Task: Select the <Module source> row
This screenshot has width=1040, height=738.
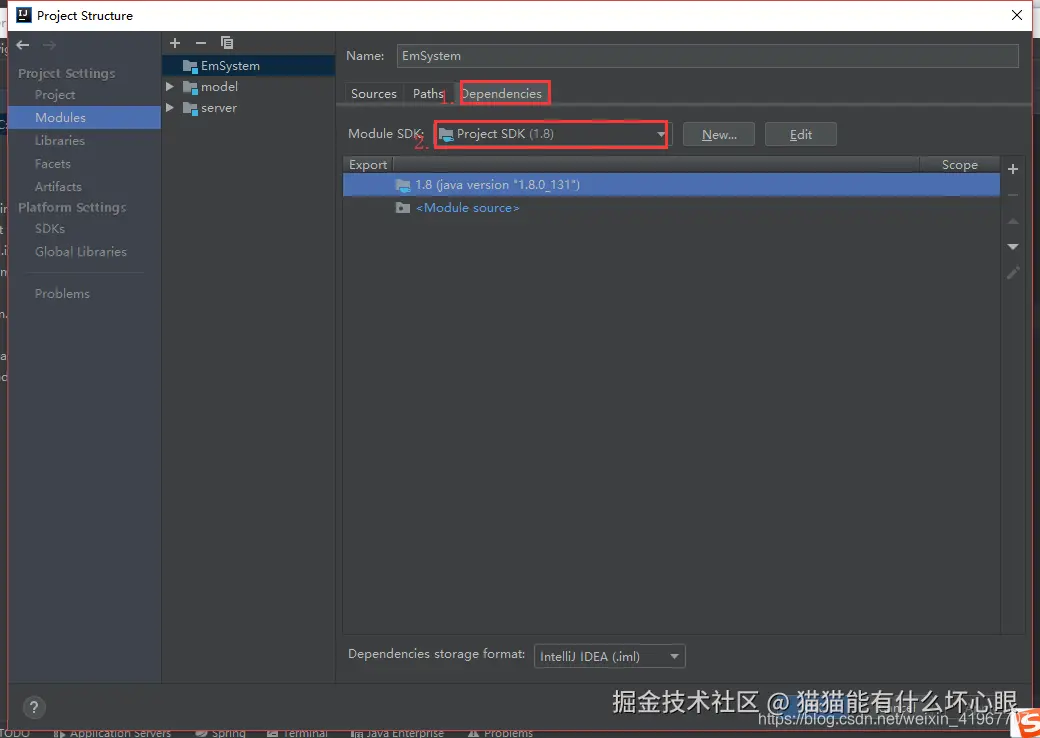Action: pos(671,208)
